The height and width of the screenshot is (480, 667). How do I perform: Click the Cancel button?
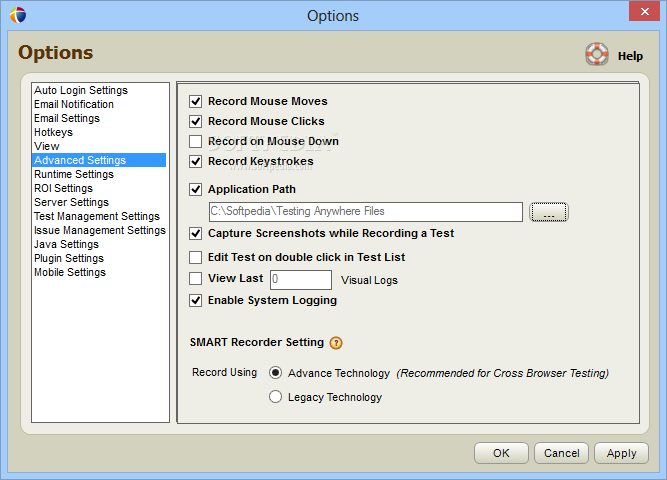(562, 453)
